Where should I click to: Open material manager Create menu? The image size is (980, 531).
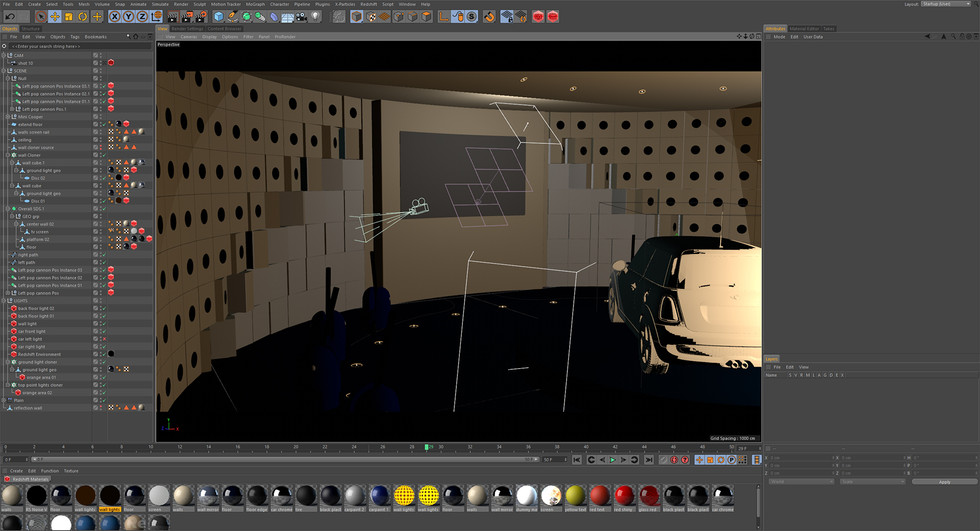pos(16,471)
